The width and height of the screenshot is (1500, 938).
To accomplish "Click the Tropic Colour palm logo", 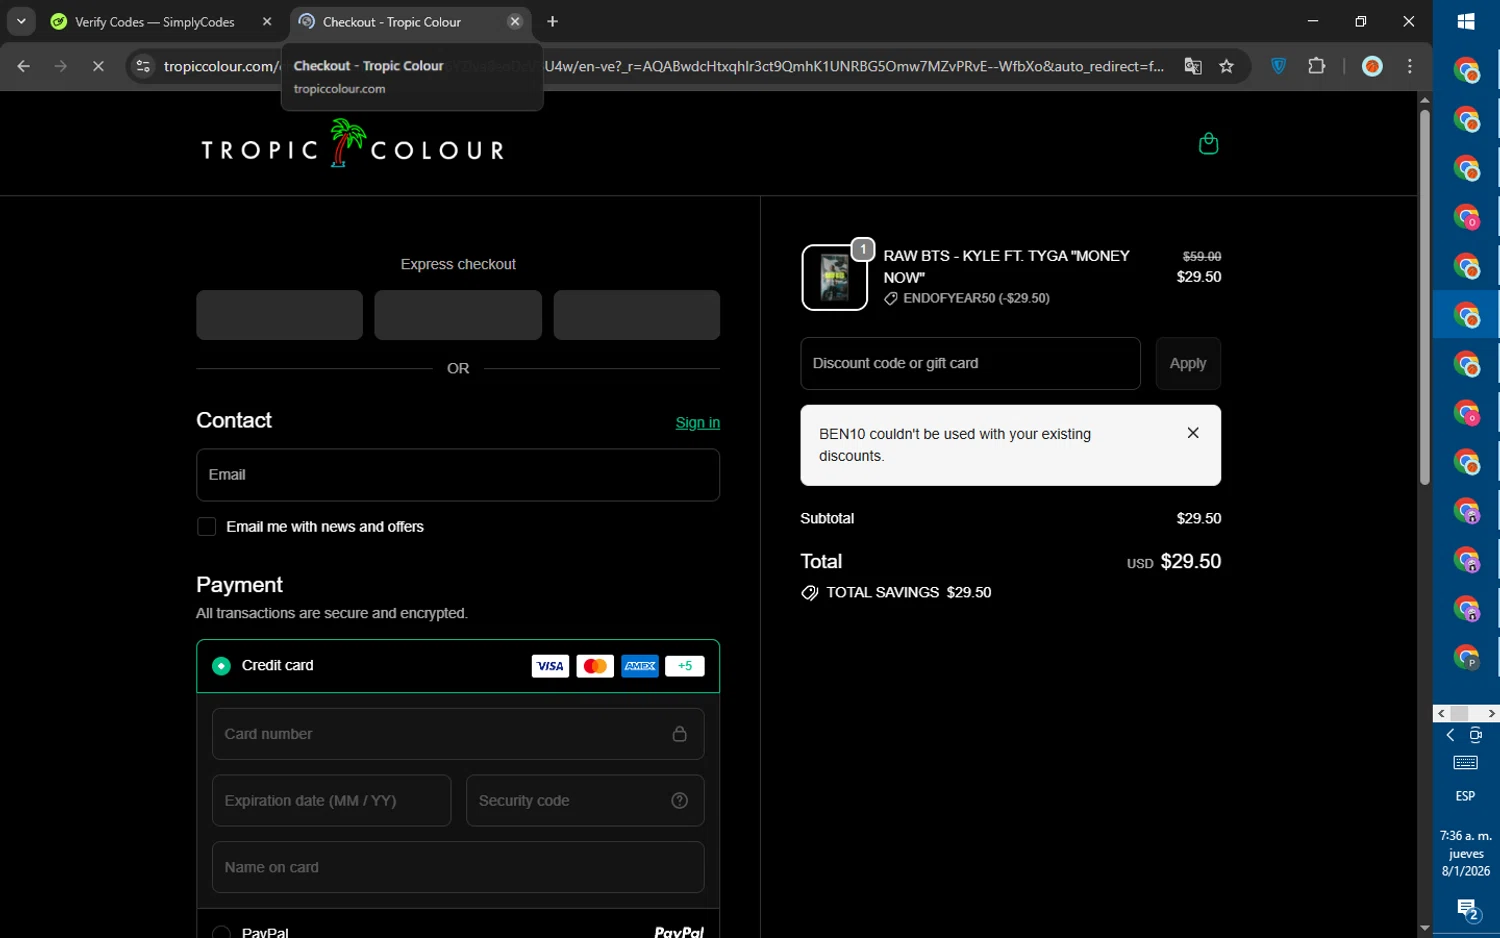I will 352,143.
